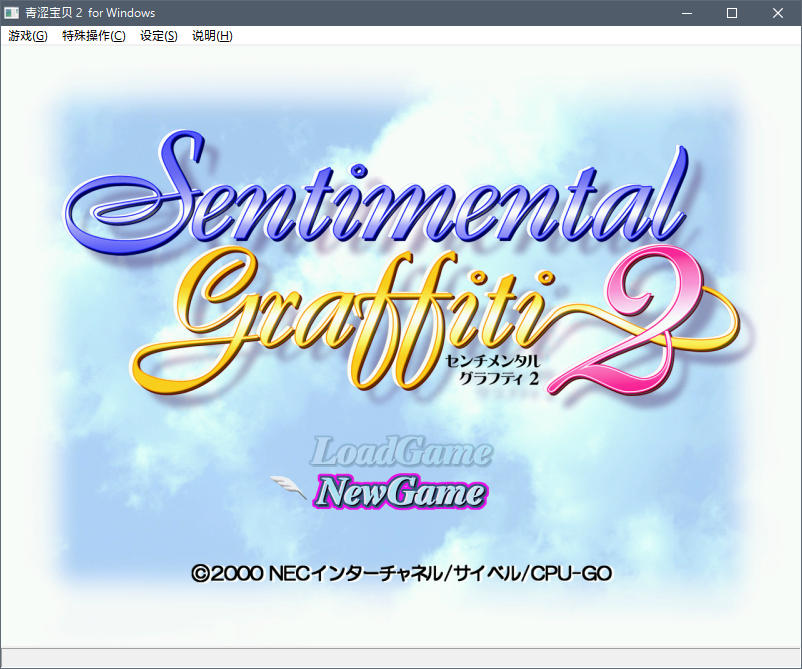Close the game window
802x669 pixels.
click(778, 13)
